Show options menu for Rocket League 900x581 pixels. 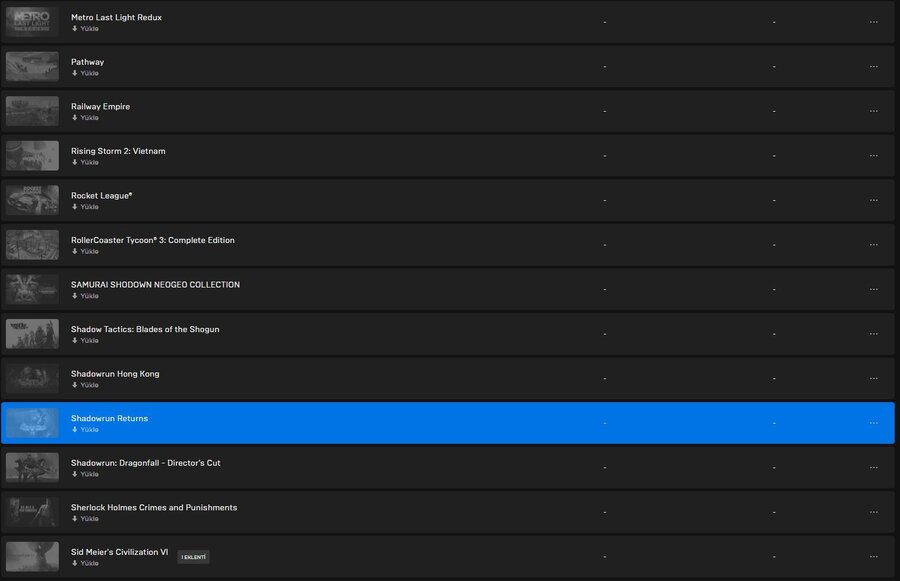coord(873,200)
